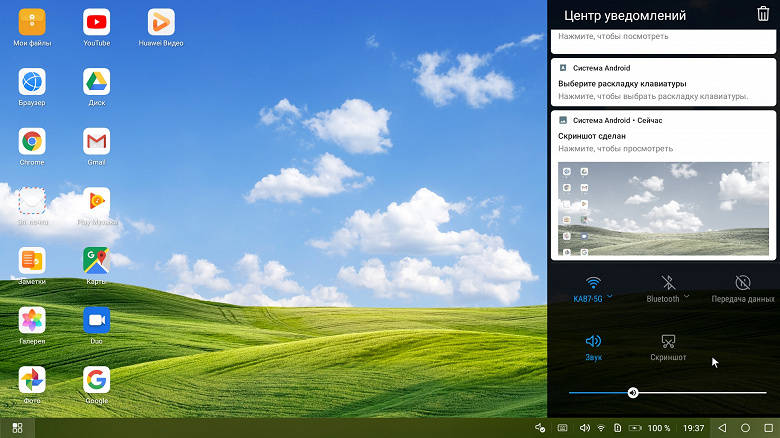Open the Эл. почта mail app
Viewport: 780px width, 438px height.
coord(32,201)
